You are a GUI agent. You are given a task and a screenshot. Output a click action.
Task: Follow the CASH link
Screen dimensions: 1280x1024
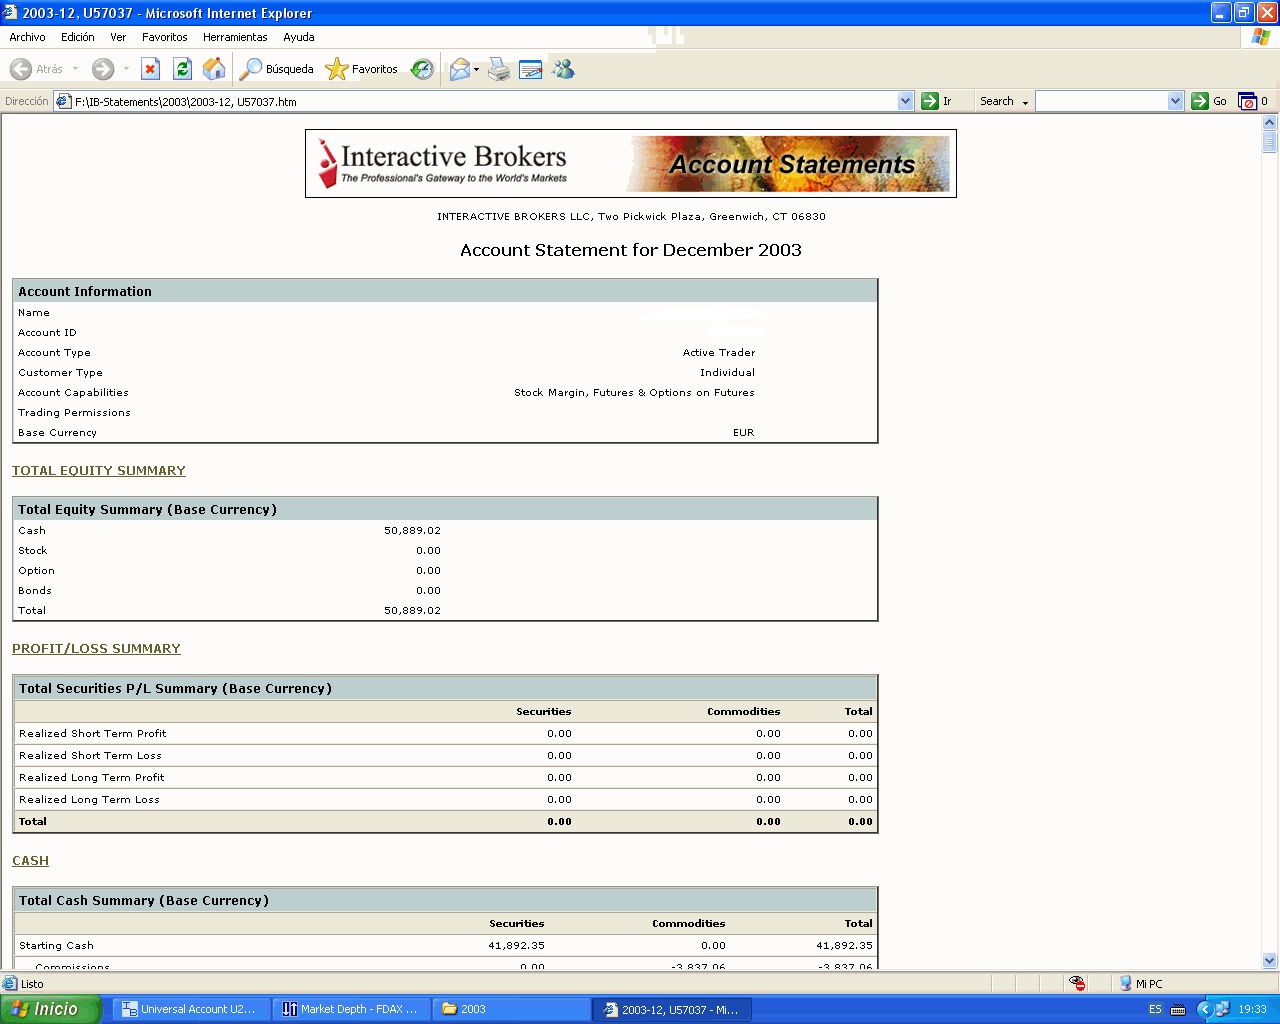tap(30, 861)
